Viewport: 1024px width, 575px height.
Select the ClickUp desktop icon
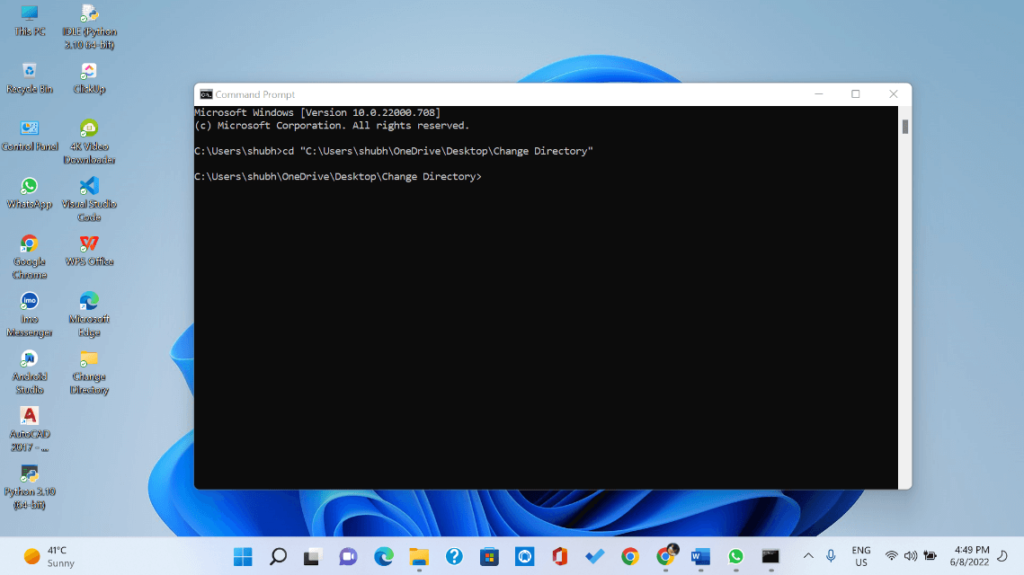[89, 78]
